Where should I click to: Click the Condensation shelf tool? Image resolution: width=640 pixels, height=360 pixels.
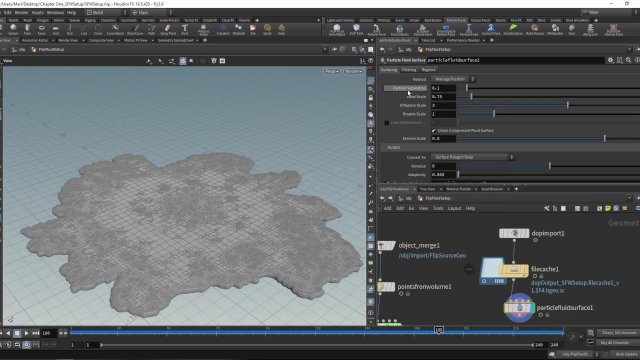[513, 29]
